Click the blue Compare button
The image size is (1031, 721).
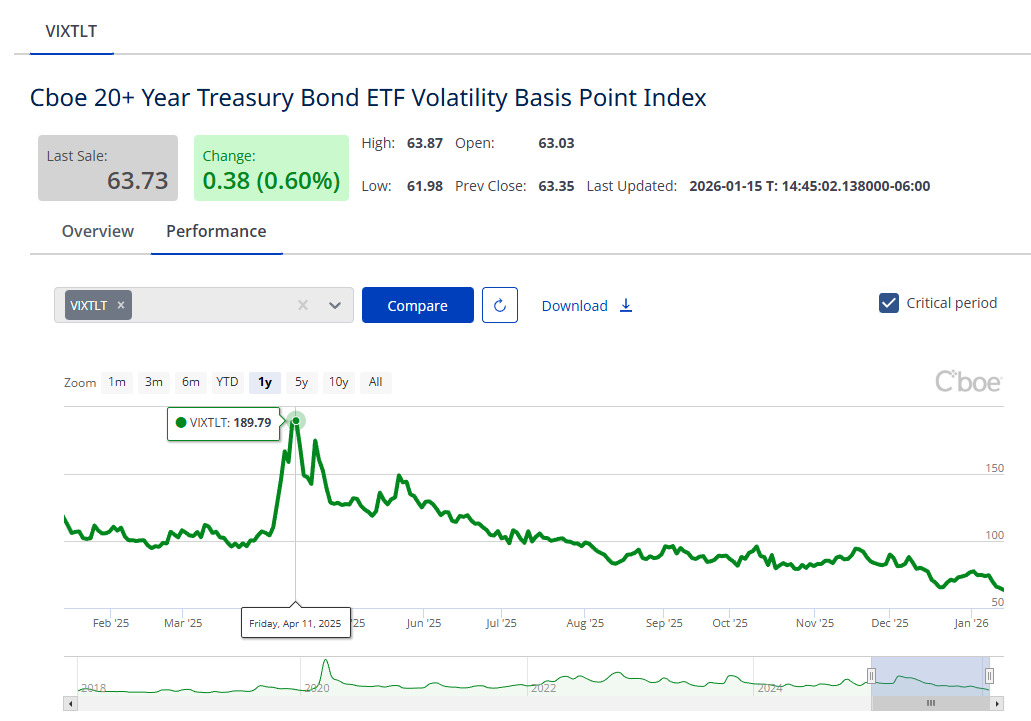(417, 305)
